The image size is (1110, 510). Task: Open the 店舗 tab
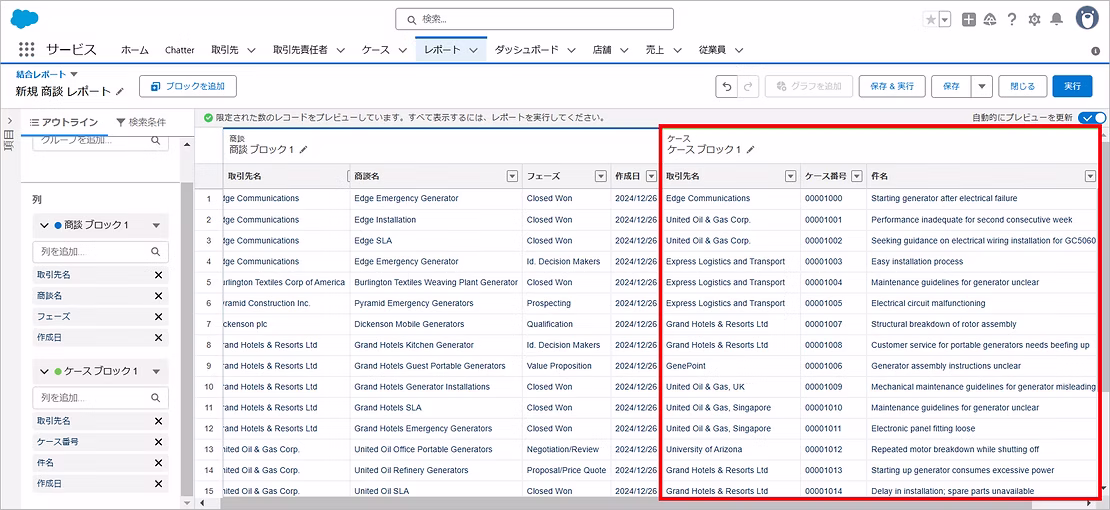[602, 50]
